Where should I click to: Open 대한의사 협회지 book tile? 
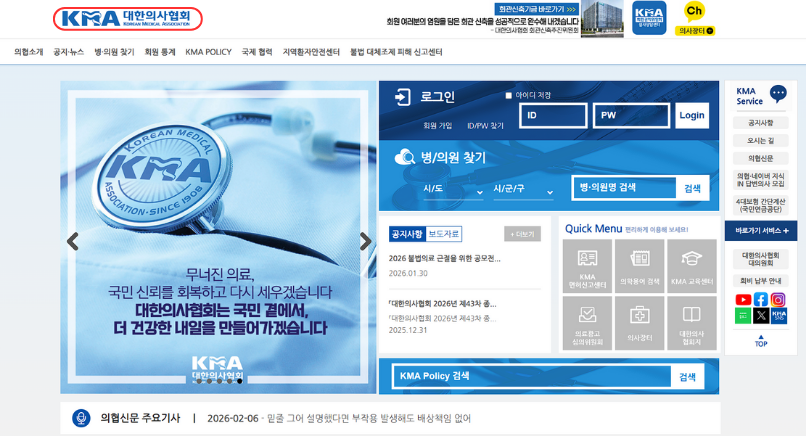tap(692, 323)
